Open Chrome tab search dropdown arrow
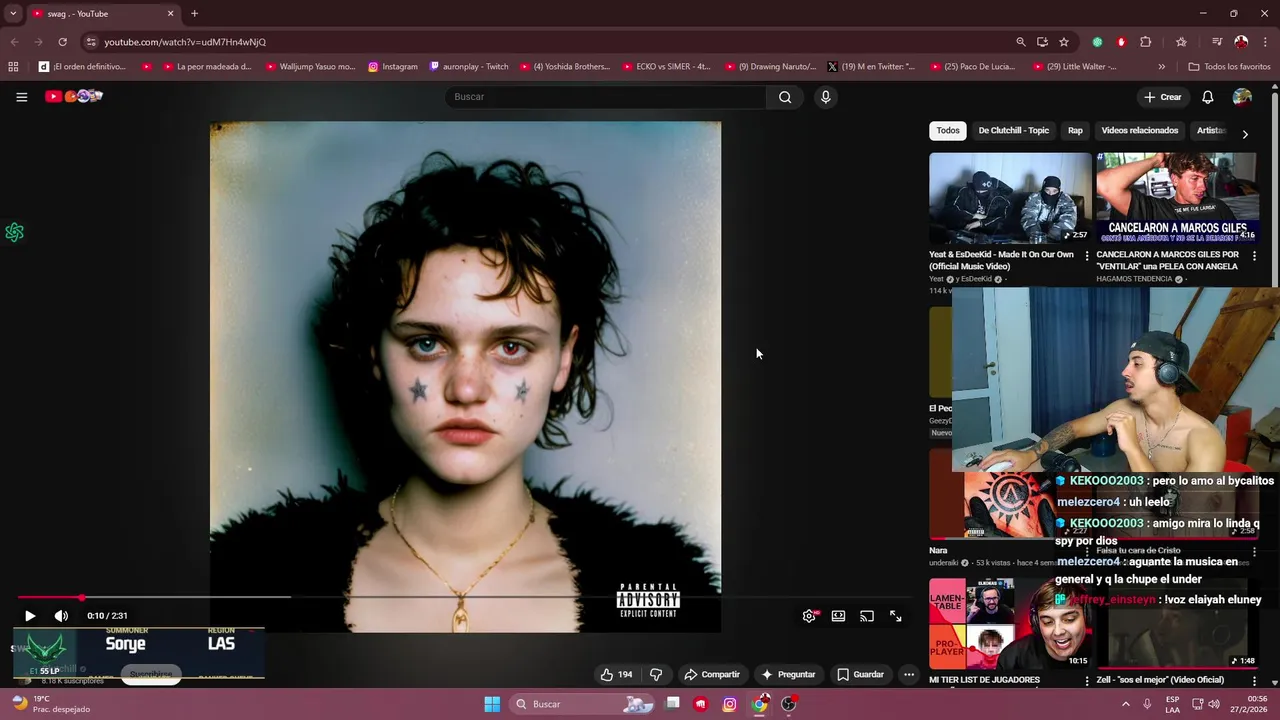This screenshot has height=720, width=1280. point(13,14)
